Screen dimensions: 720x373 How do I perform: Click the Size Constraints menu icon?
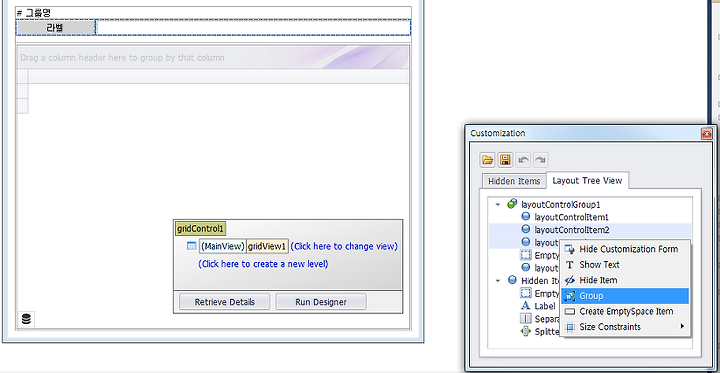570,327
